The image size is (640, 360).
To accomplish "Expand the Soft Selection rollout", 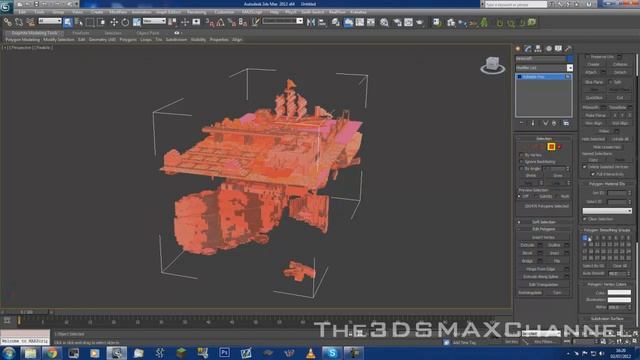I will (x=544, y=222).
